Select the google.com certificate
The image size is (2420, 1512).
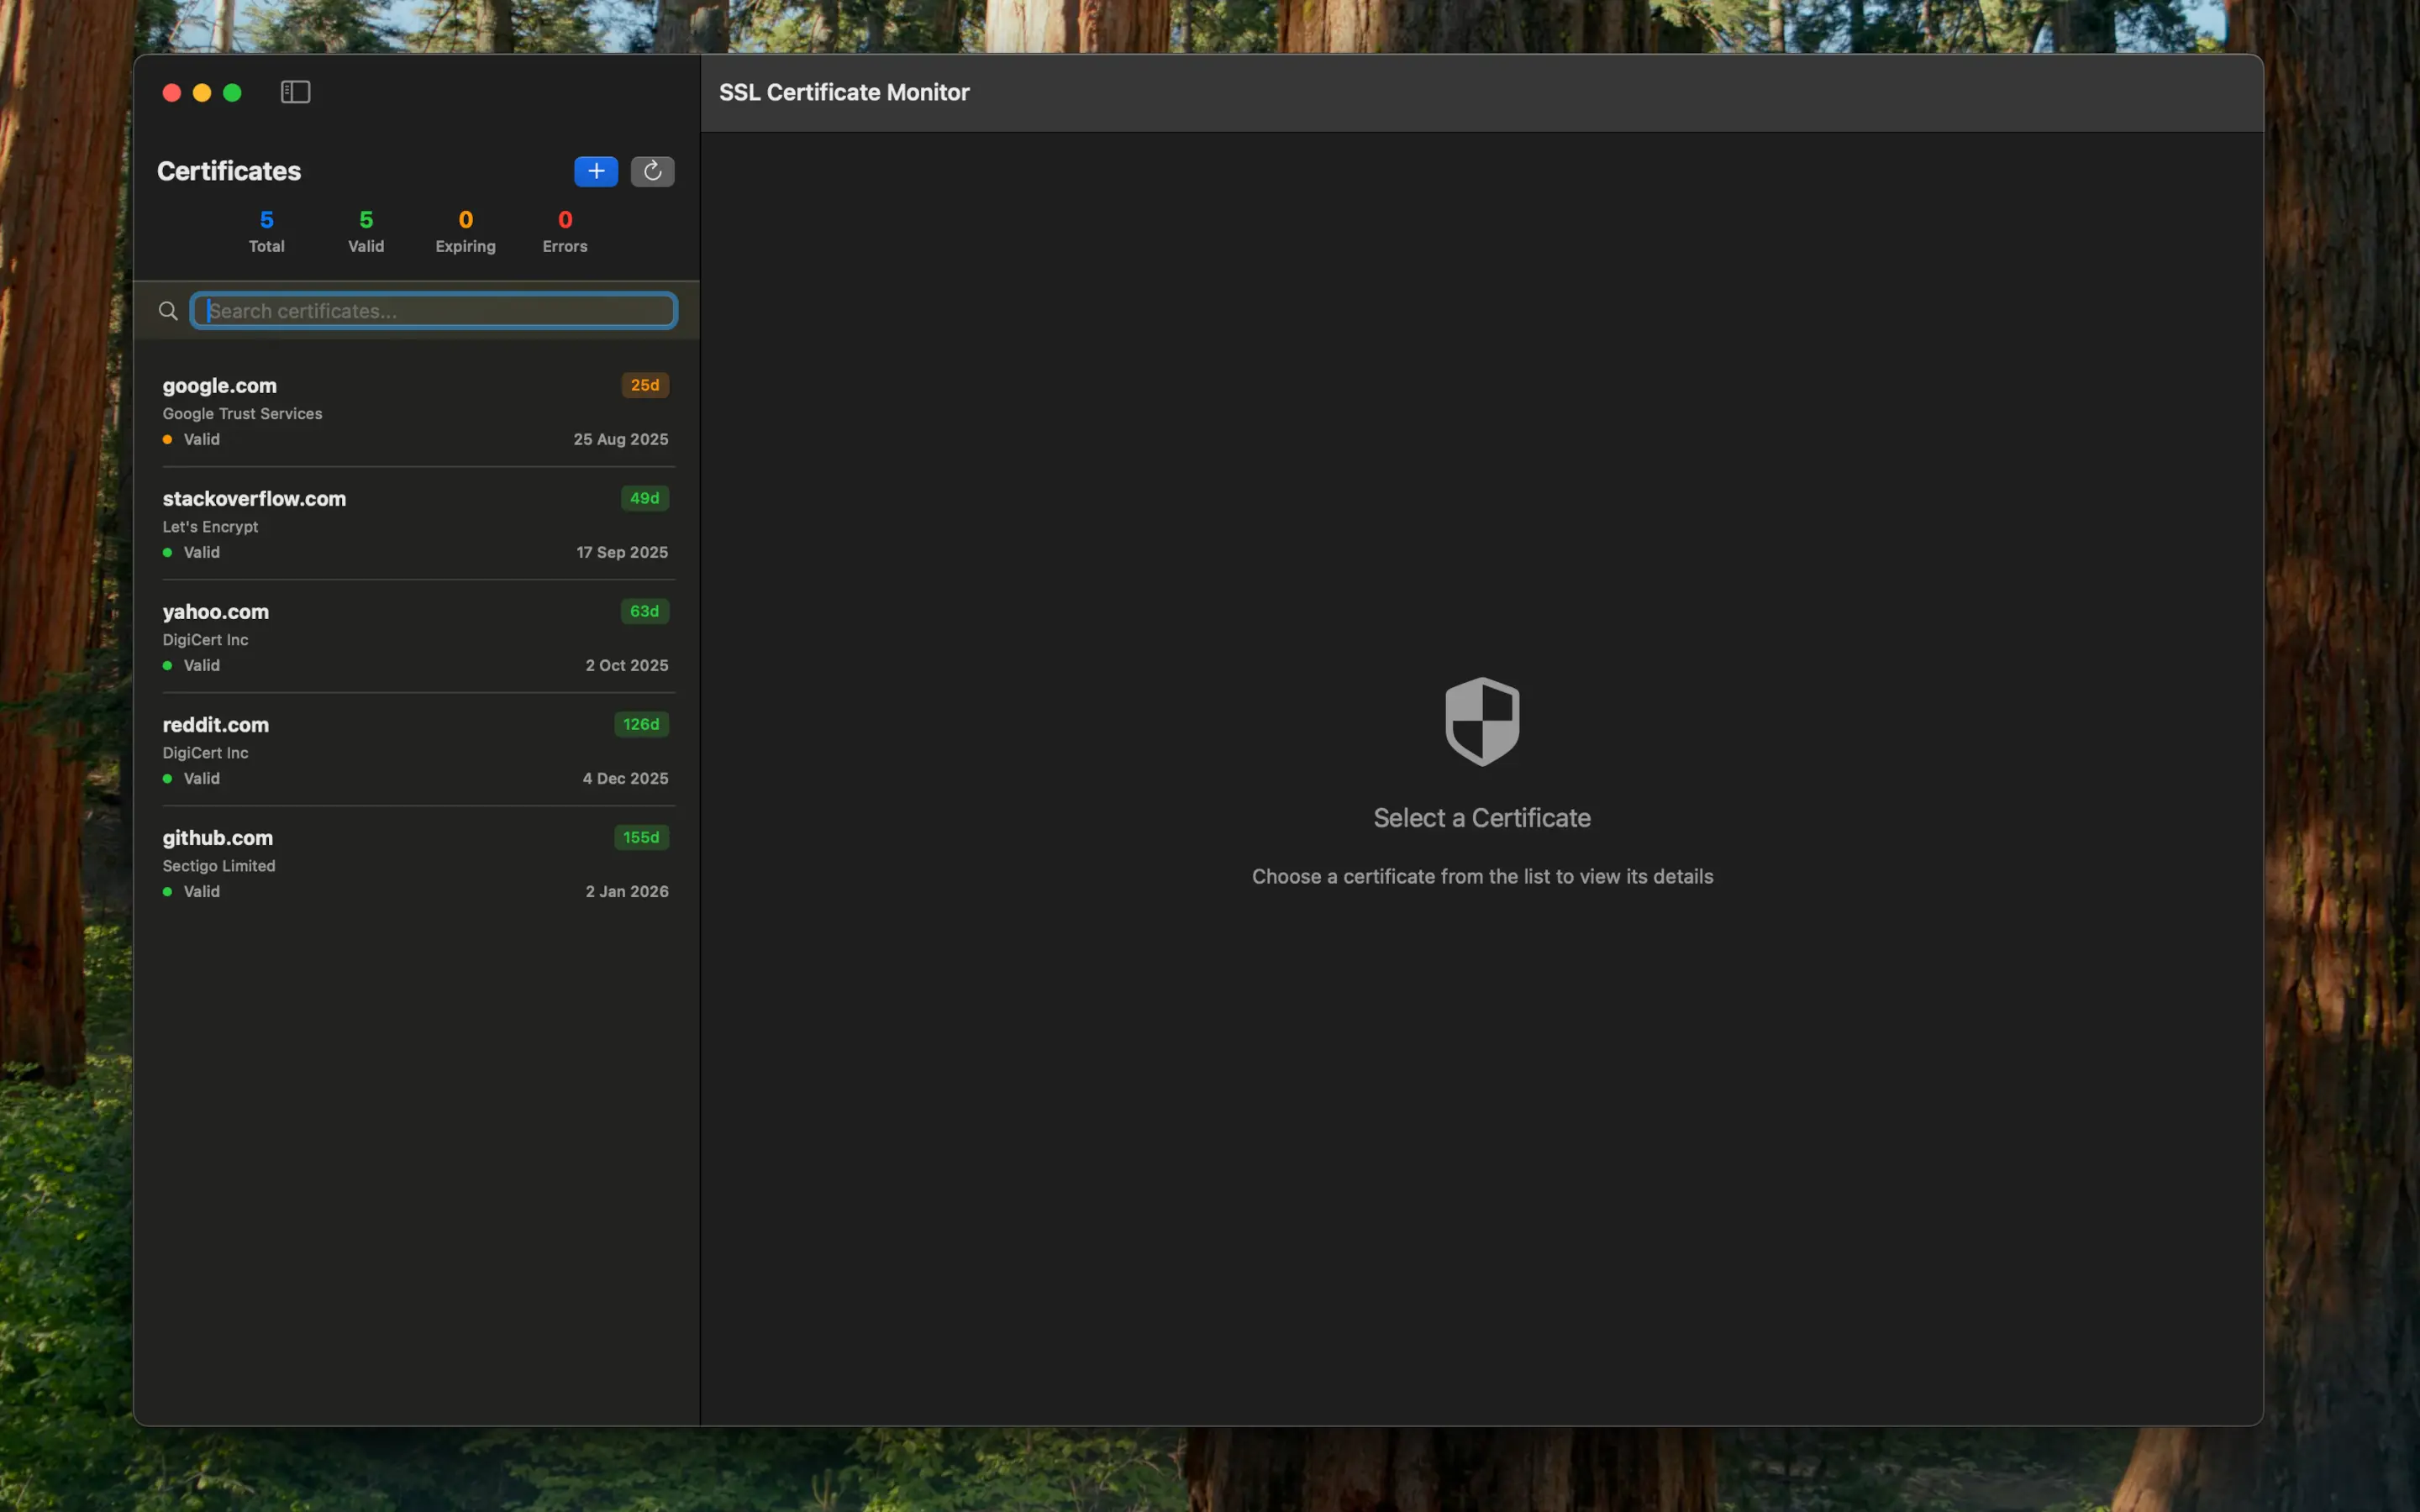(416, 411)
